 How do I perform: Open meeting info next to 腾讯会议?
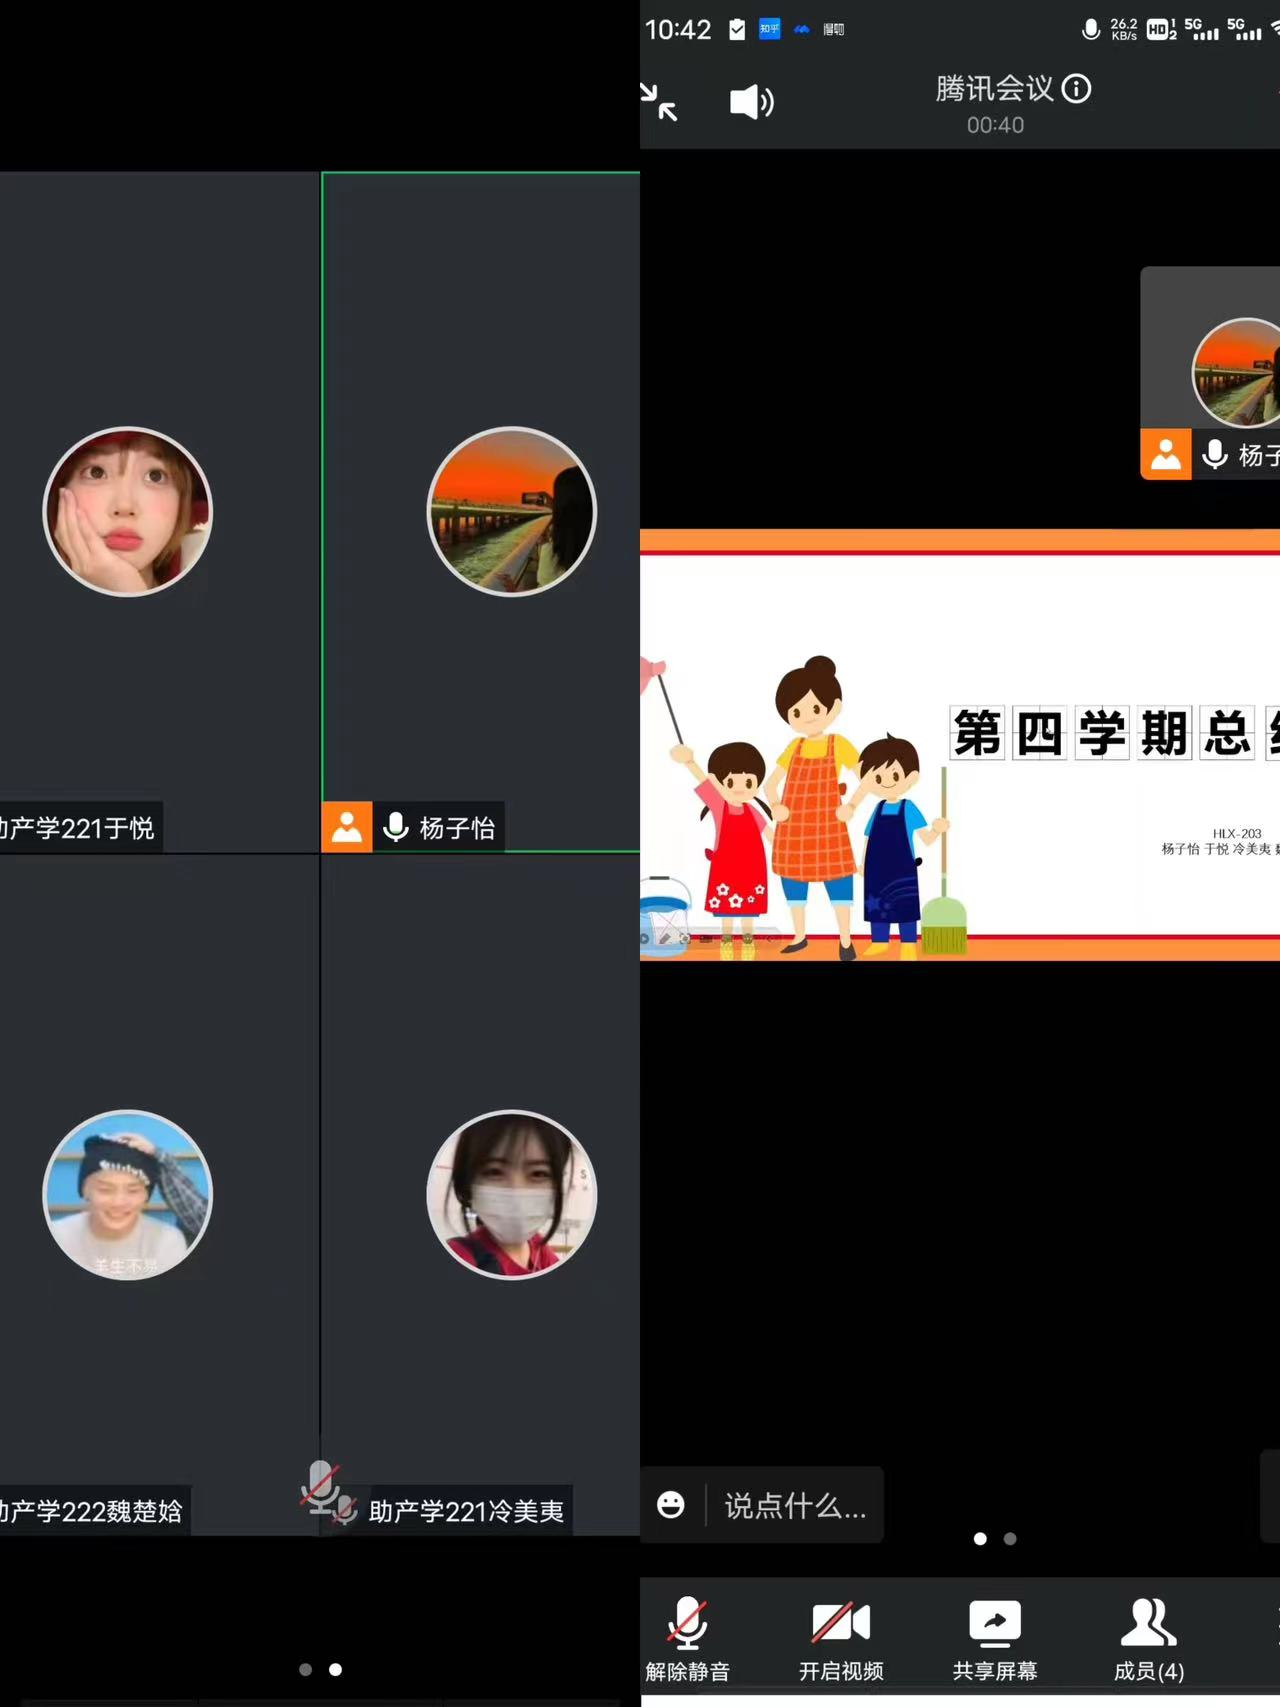[x=1077, y=89]
